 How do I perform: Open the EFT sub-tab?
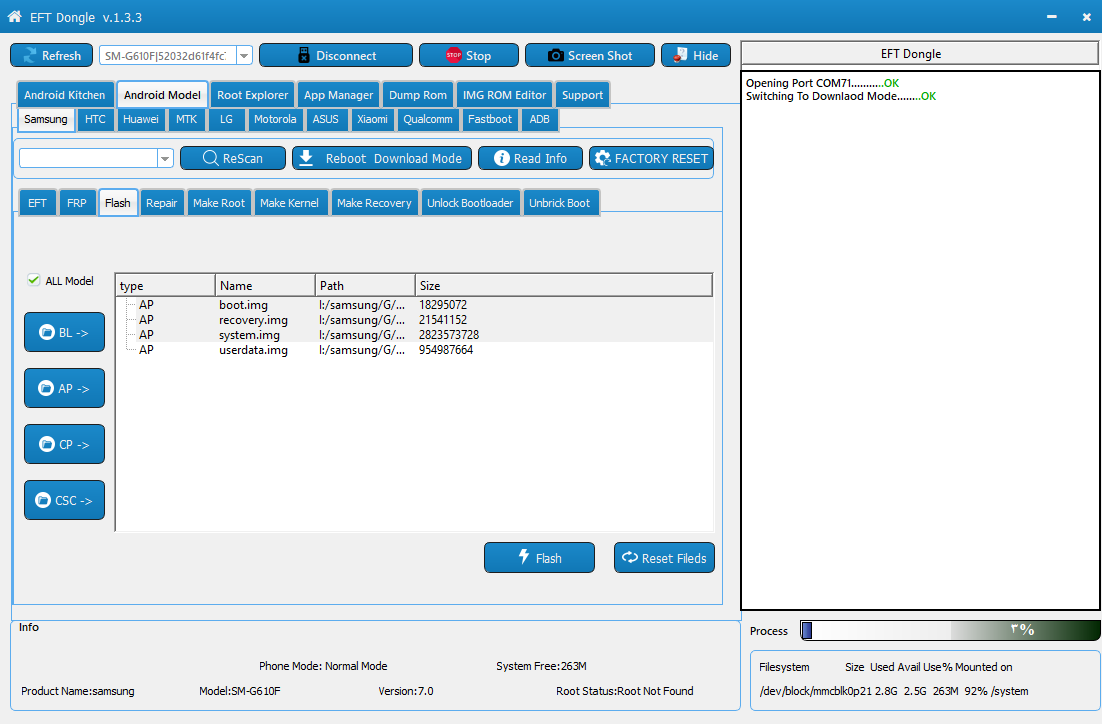(37, 203)
